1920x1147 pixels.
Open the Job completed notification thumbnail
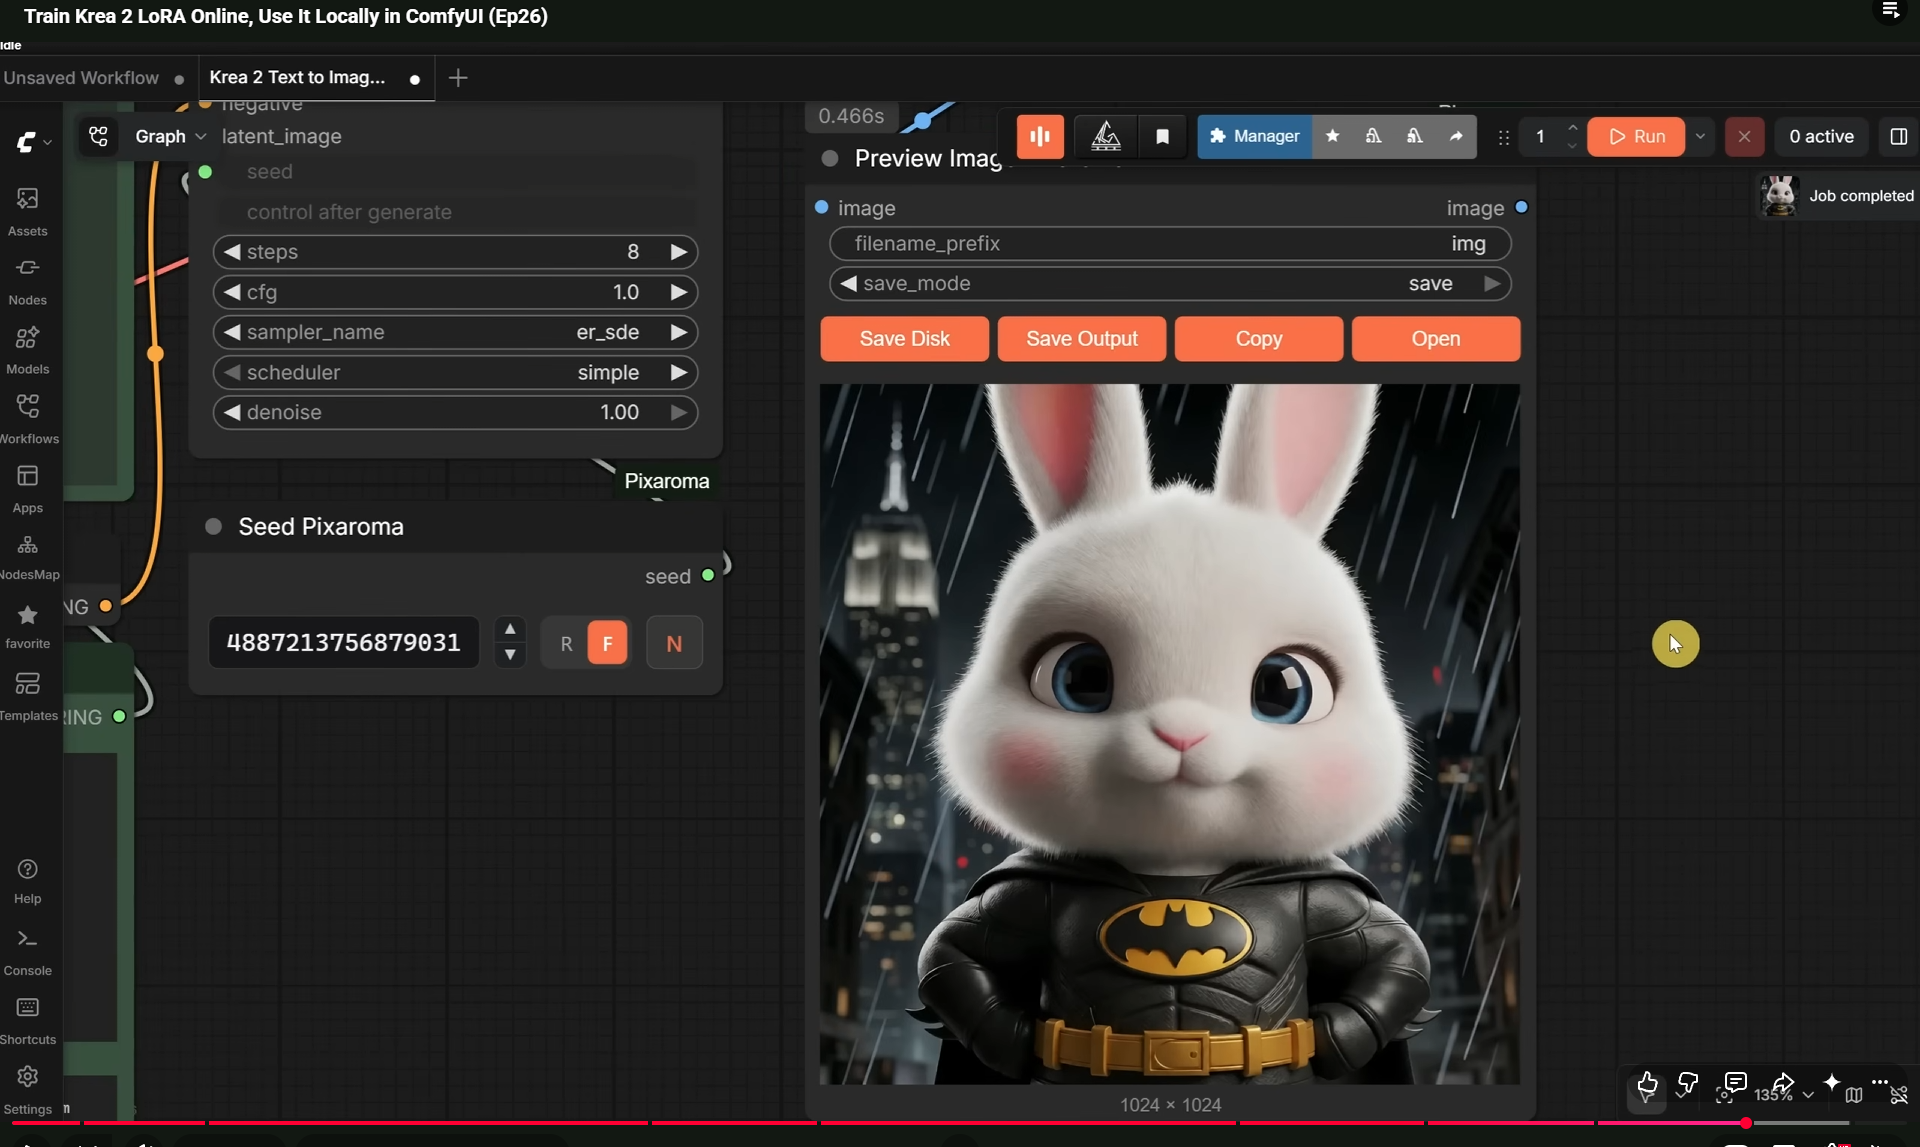[x=1779, y=196]
